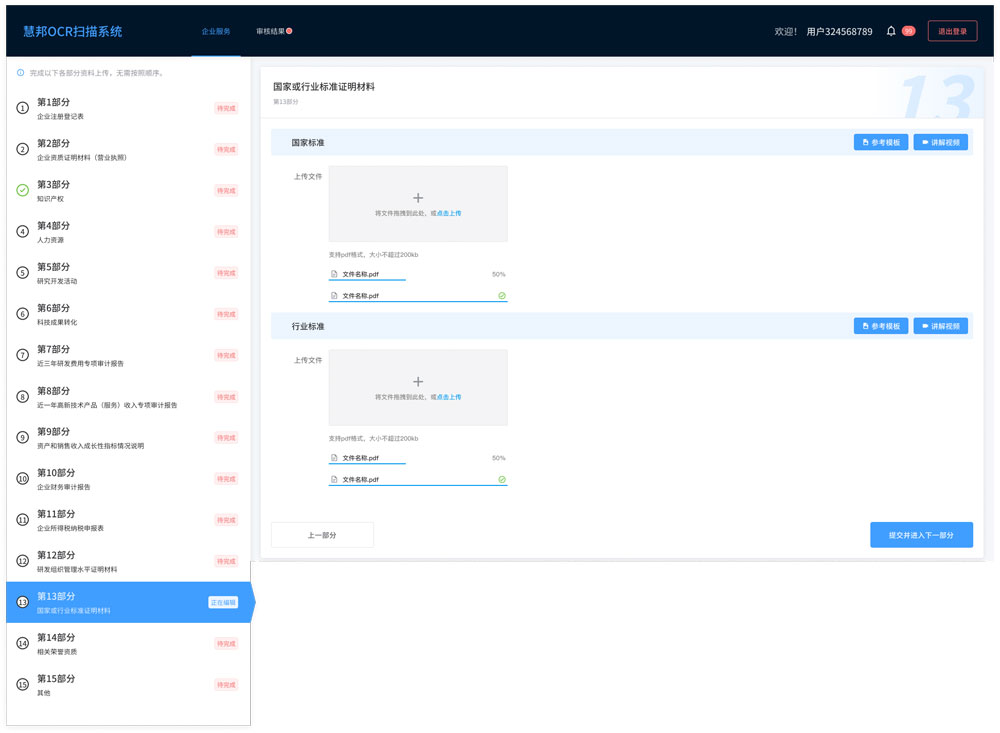
Task: Open 第5部分 研究开发活动
Action: [x=128, y=273]
